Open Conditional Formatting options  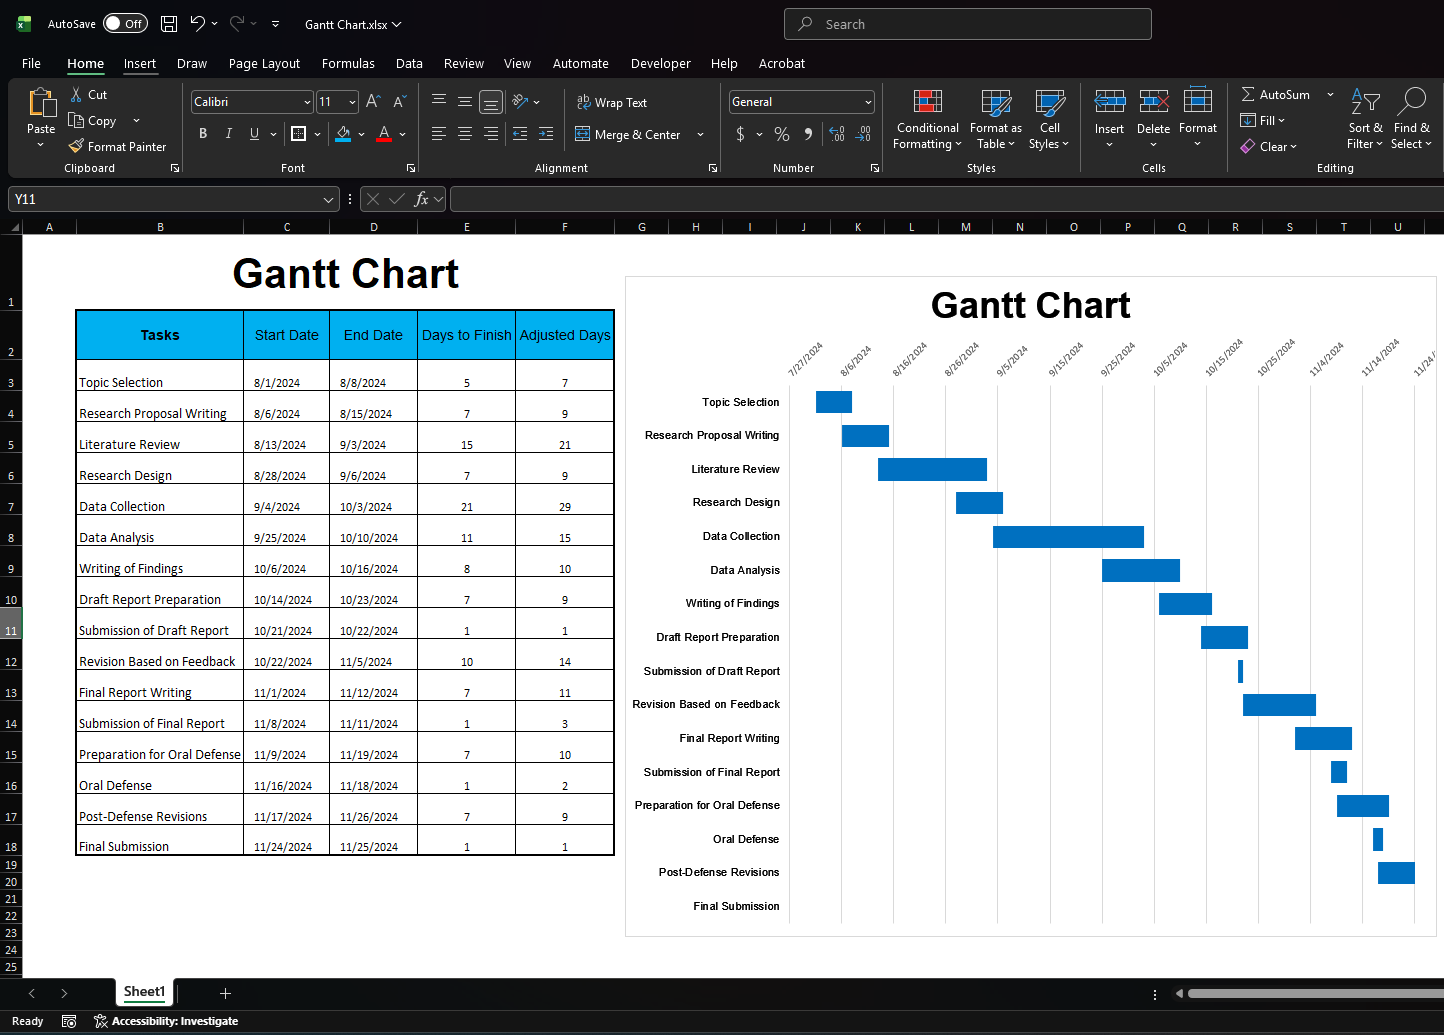pos(926,119)
